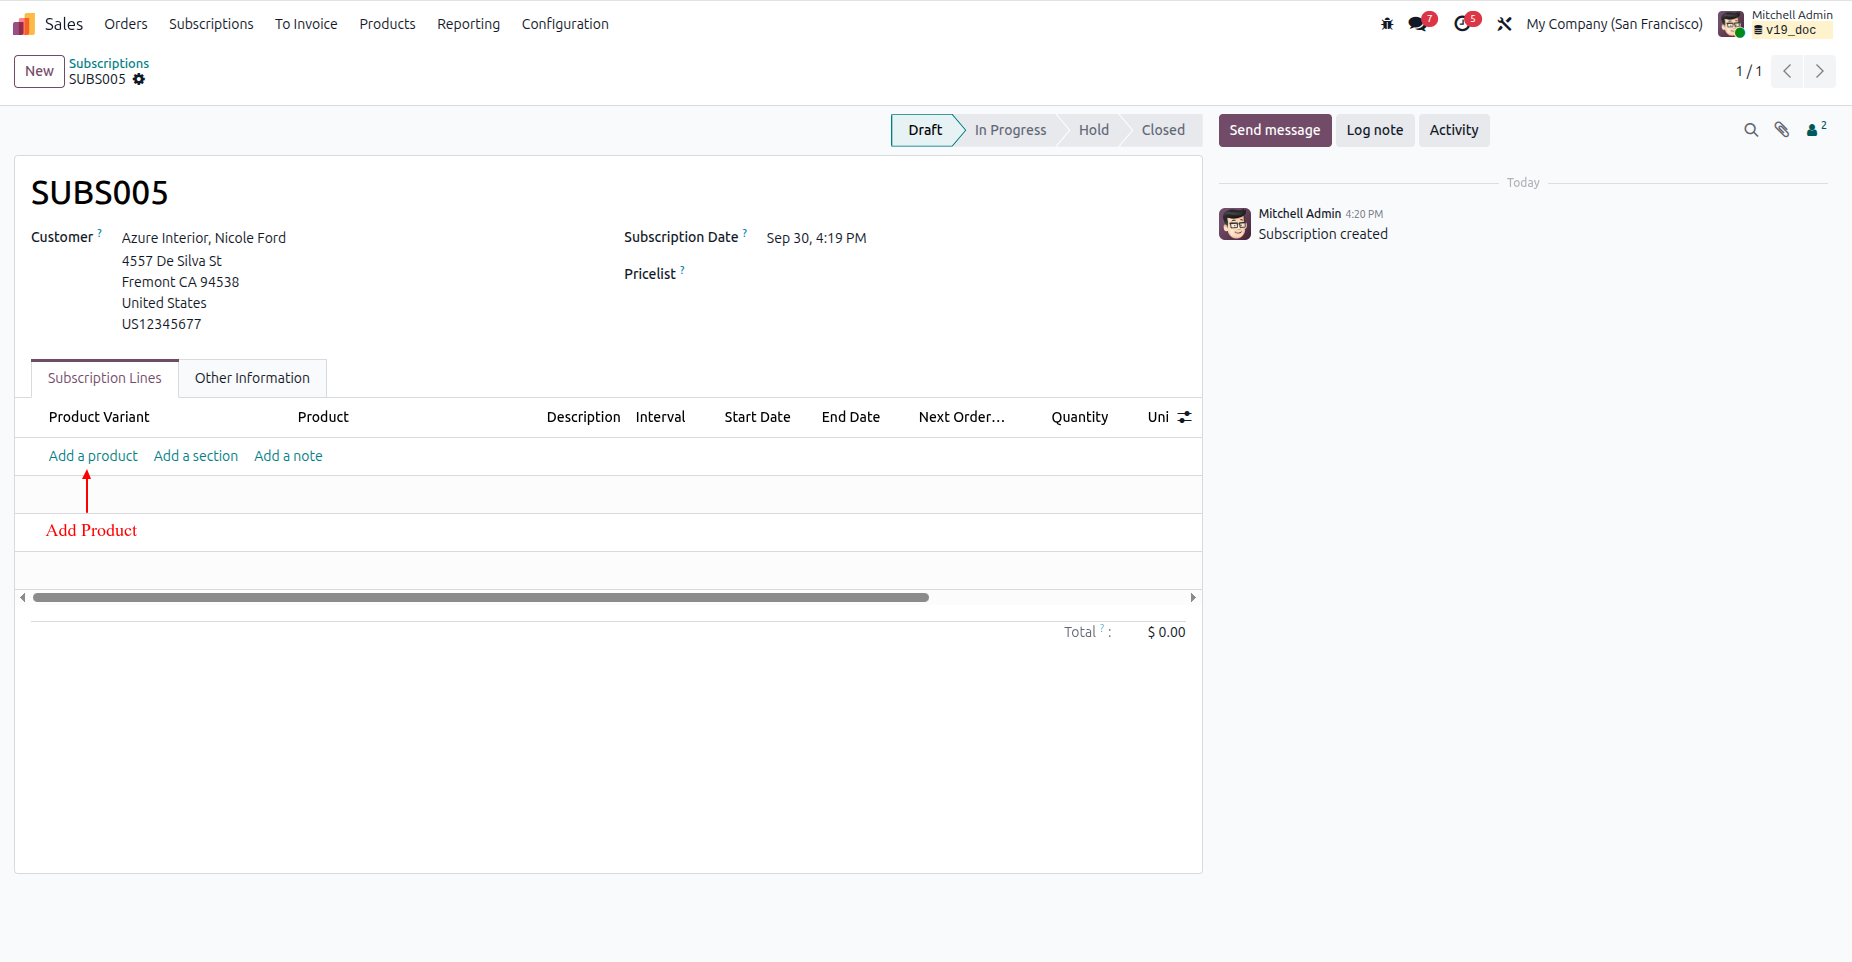
Task: Click Log note button
Action: click(1375, 130)
